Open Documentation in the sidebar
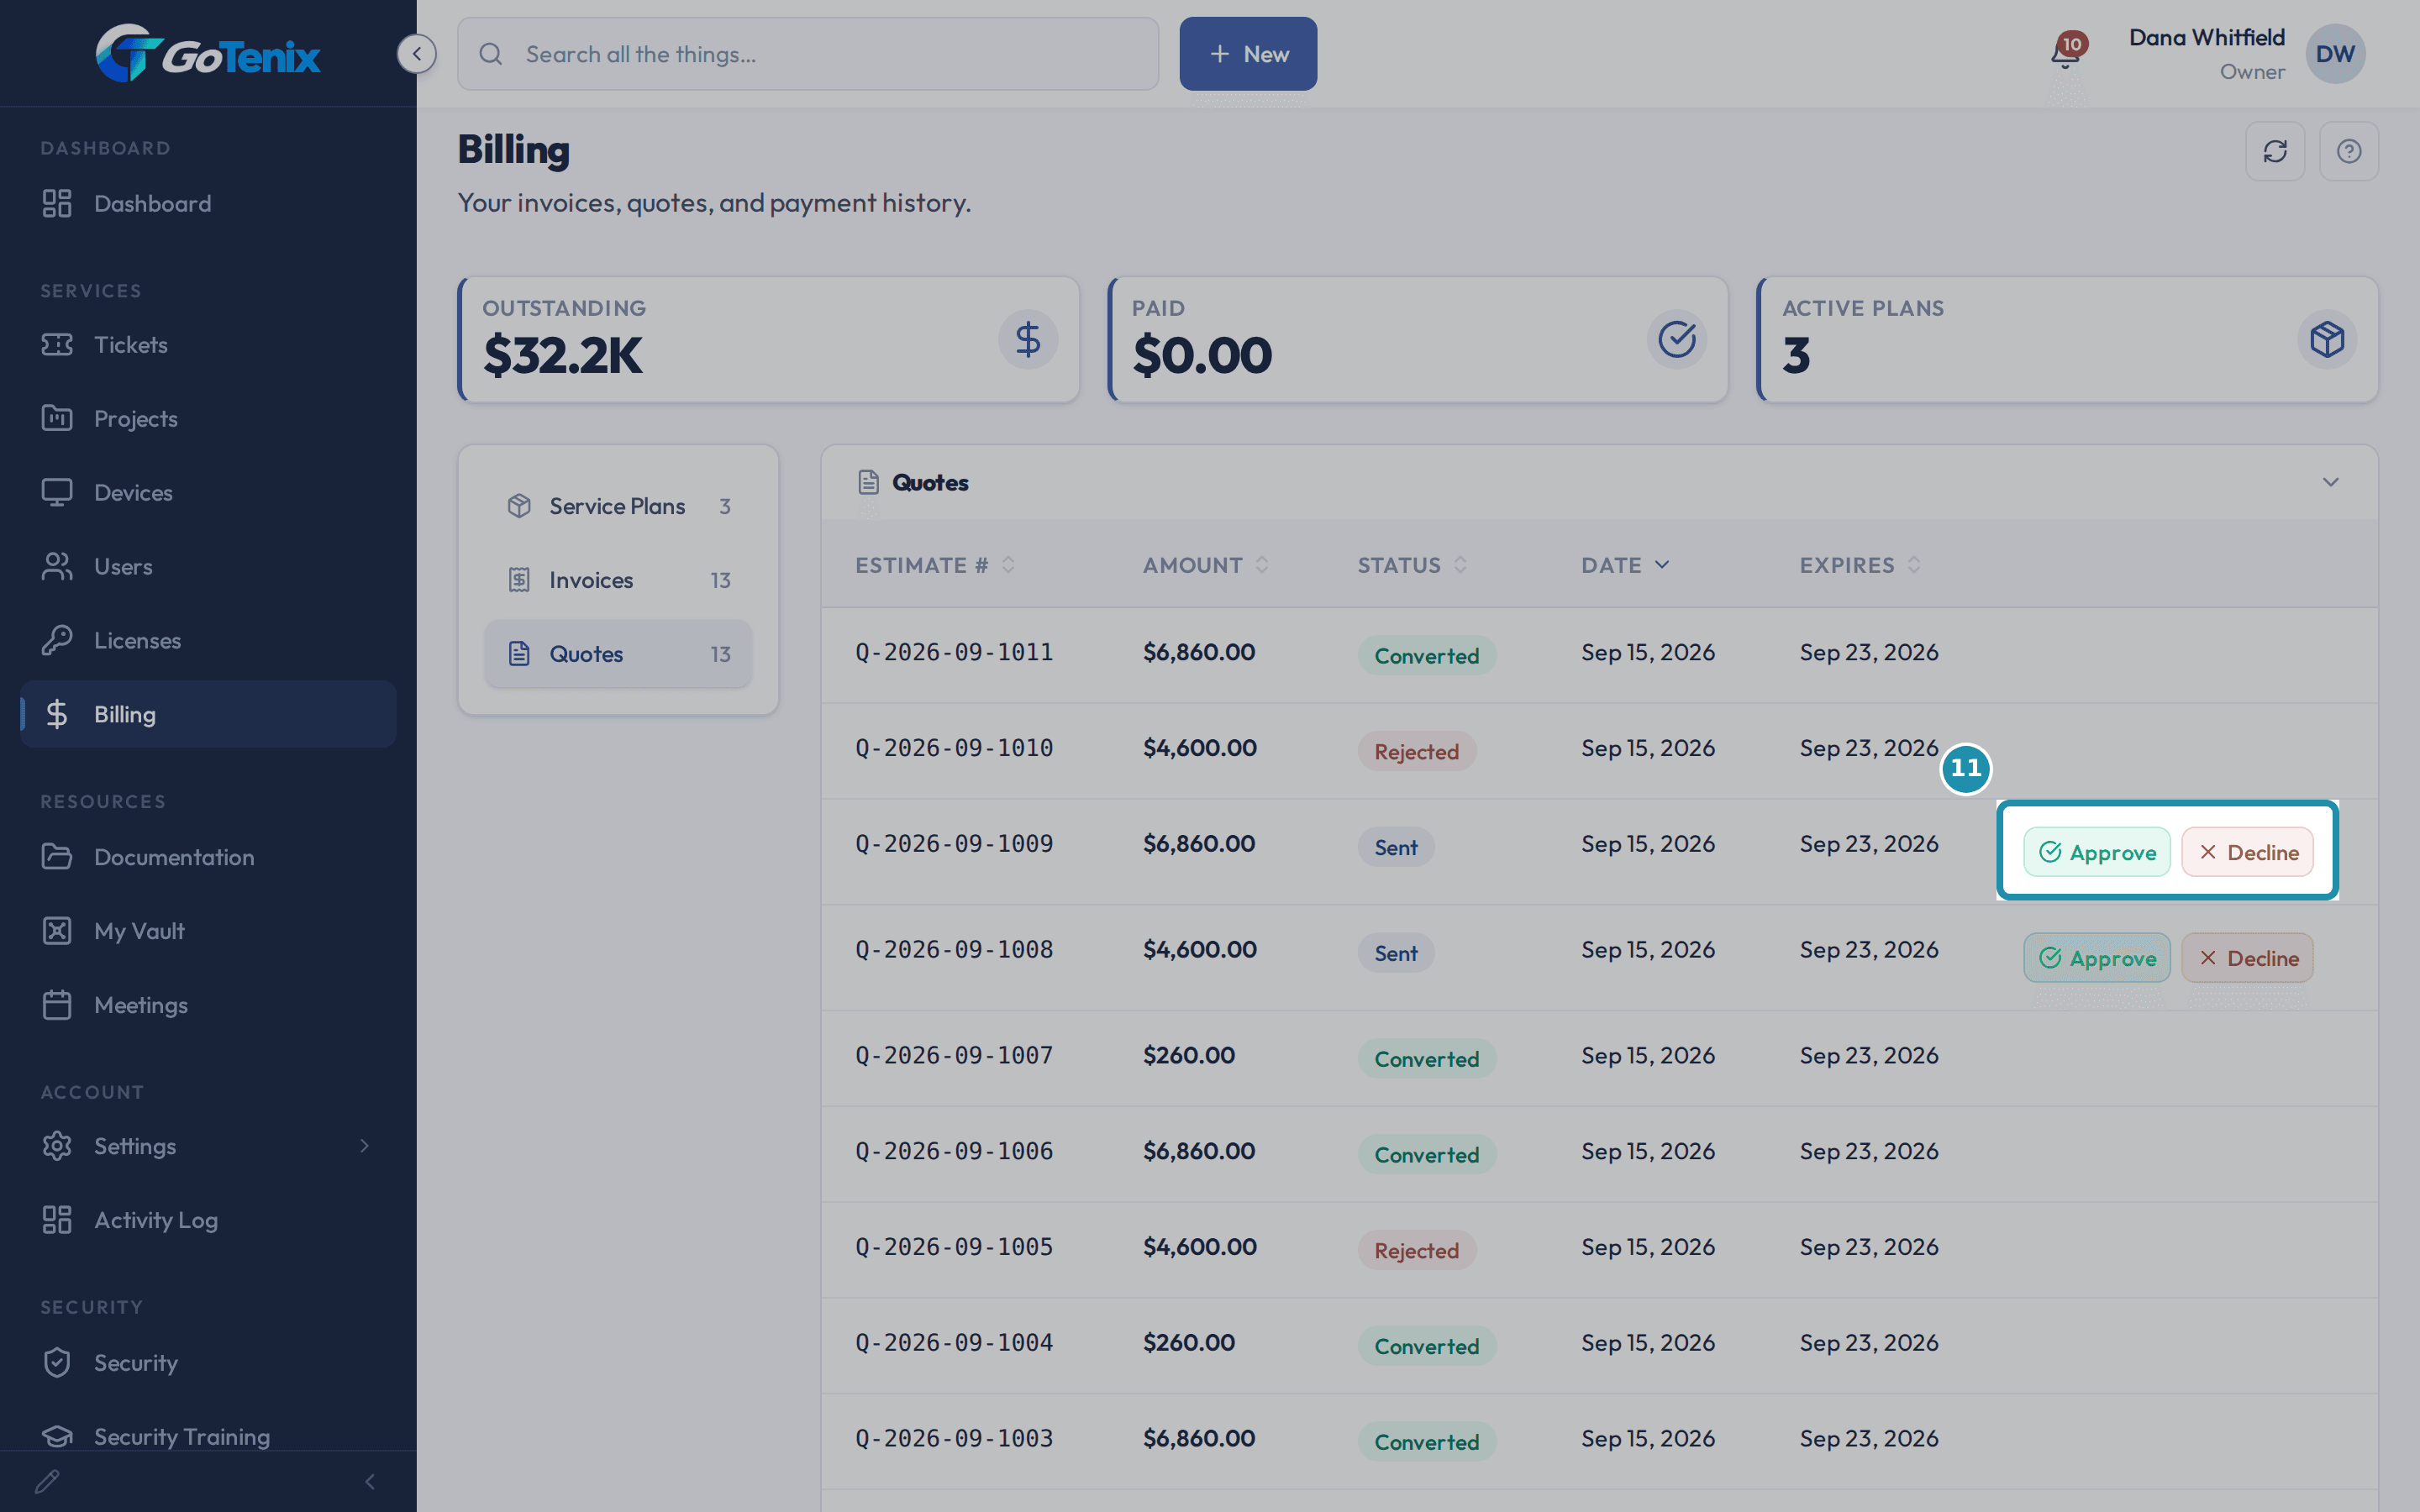Screen dimensions: 2420x1512 point(208,857)
